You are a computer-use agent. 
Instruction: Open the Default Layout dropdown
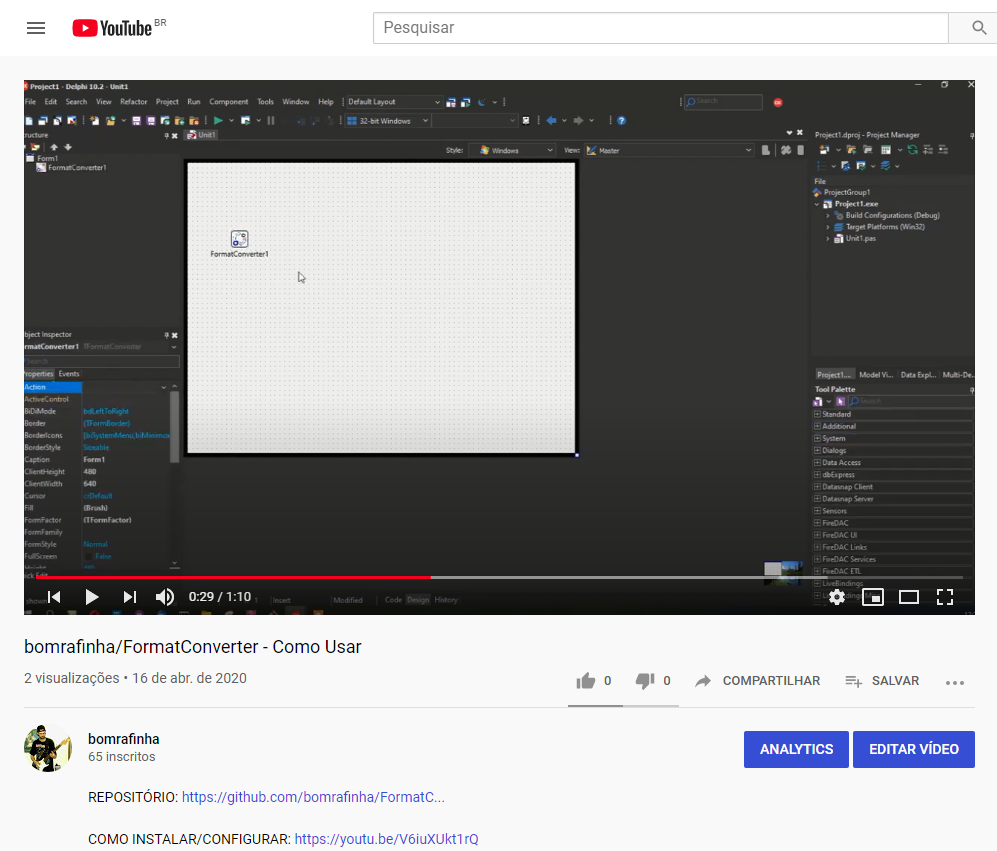pyautogui.click(x=437, y=101)
